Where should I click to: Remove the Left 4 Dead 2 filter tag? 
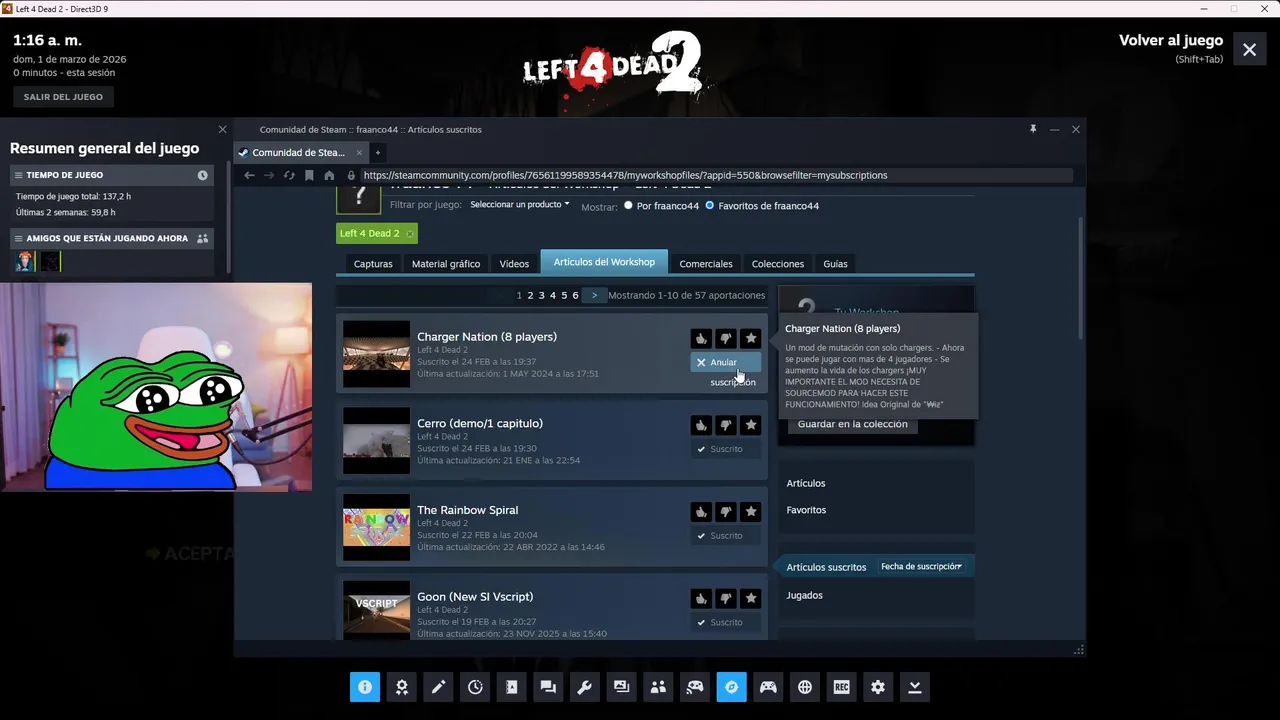[410, 234]
